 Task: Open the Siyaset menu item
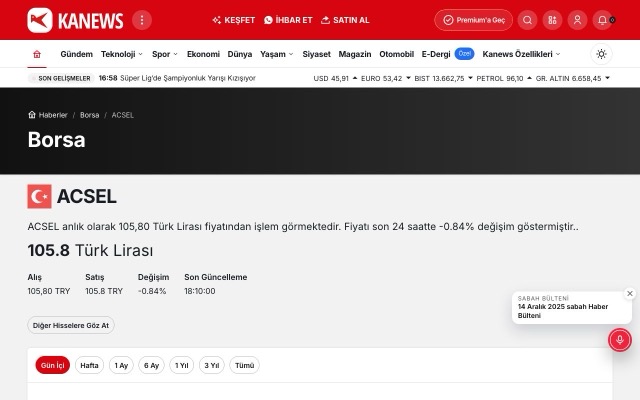[316, 54]
